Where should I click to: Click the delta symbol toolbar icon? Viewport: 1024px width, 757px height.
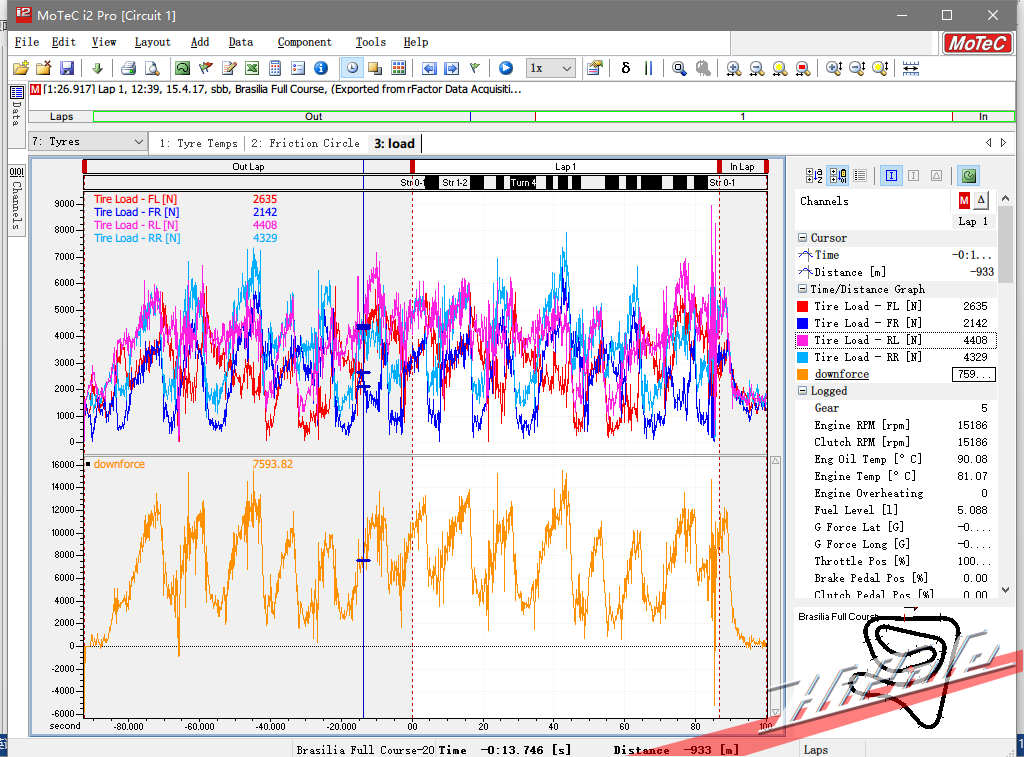[626, 68]
